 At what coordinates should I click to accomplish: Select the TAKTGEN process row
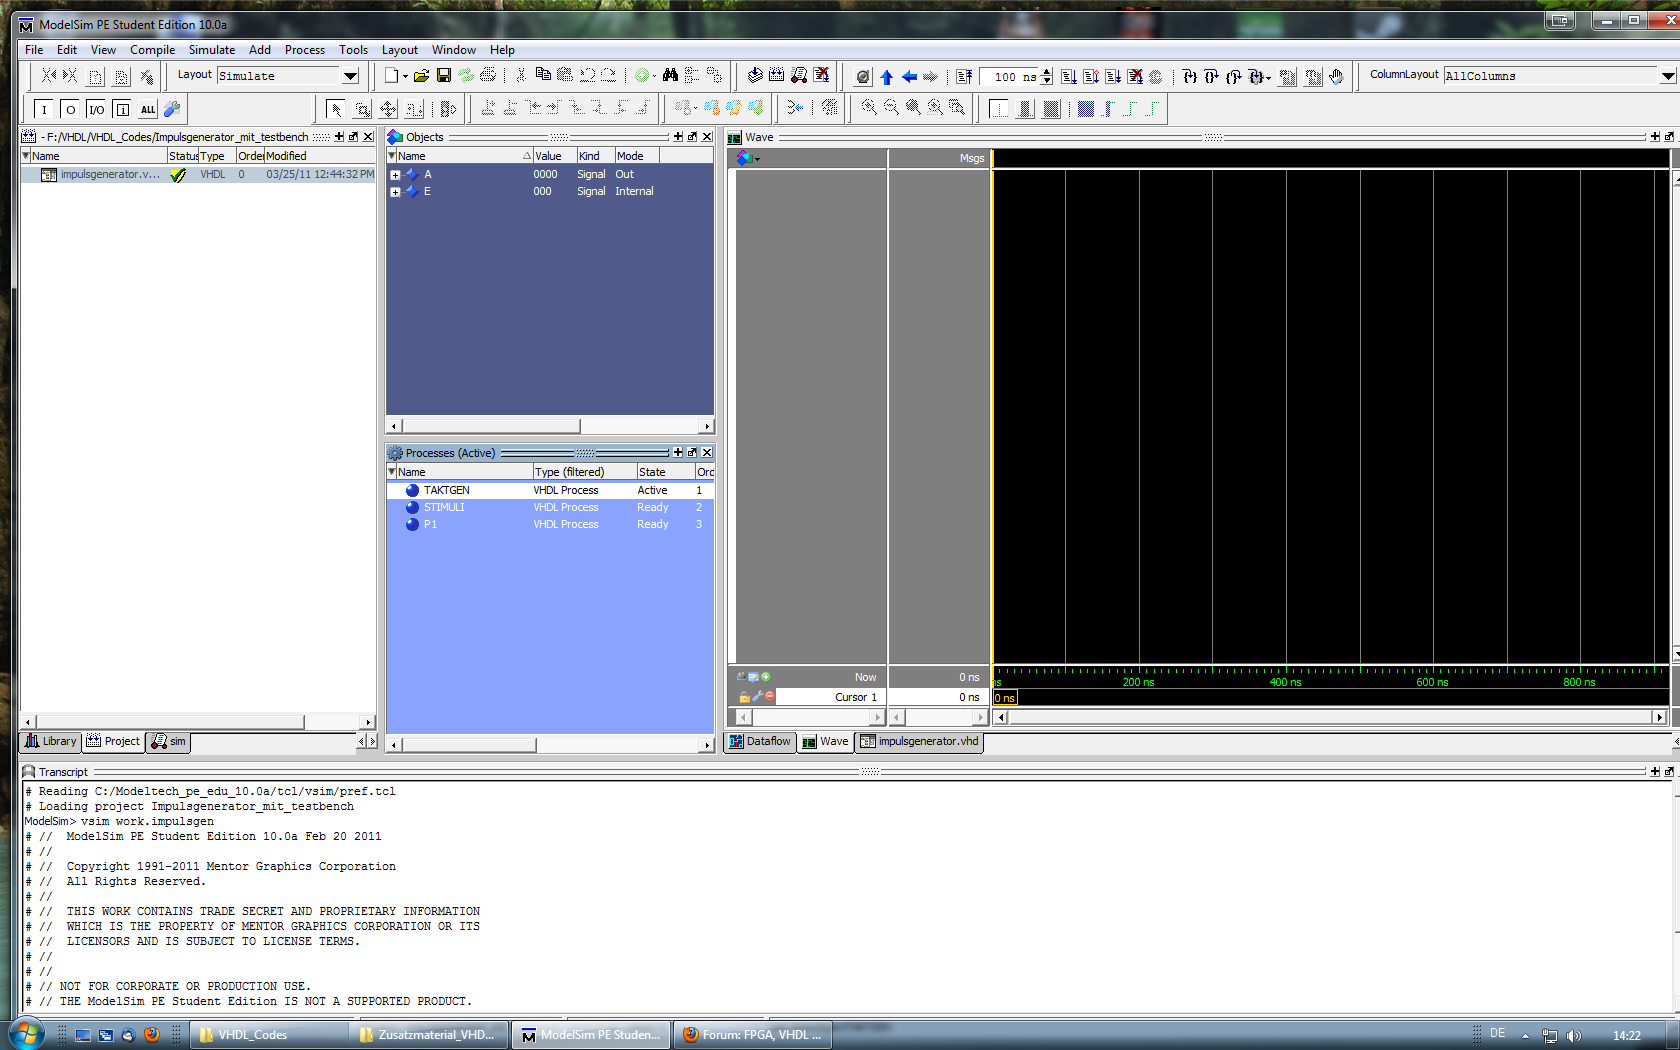click(550, 491)
